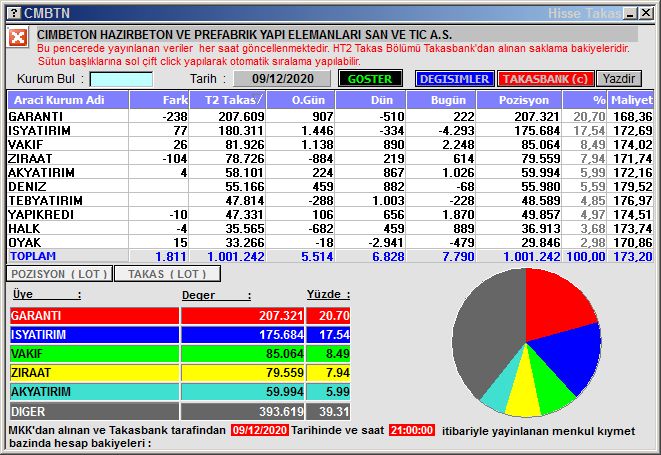Click the cyan AKYATIRIM legend bar
This screenshot has height=455, width=661.
point(94,391)
